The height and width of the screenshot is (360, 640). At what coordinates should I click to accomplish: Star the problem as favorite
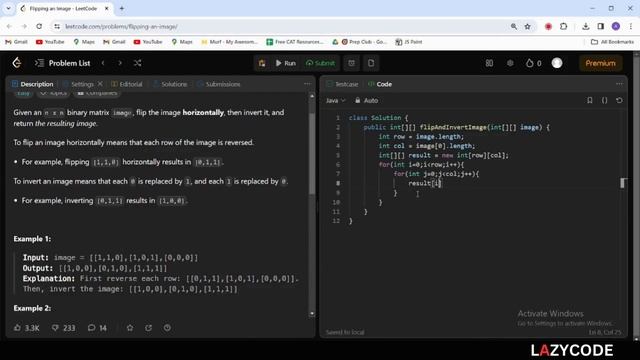point(130,328)
